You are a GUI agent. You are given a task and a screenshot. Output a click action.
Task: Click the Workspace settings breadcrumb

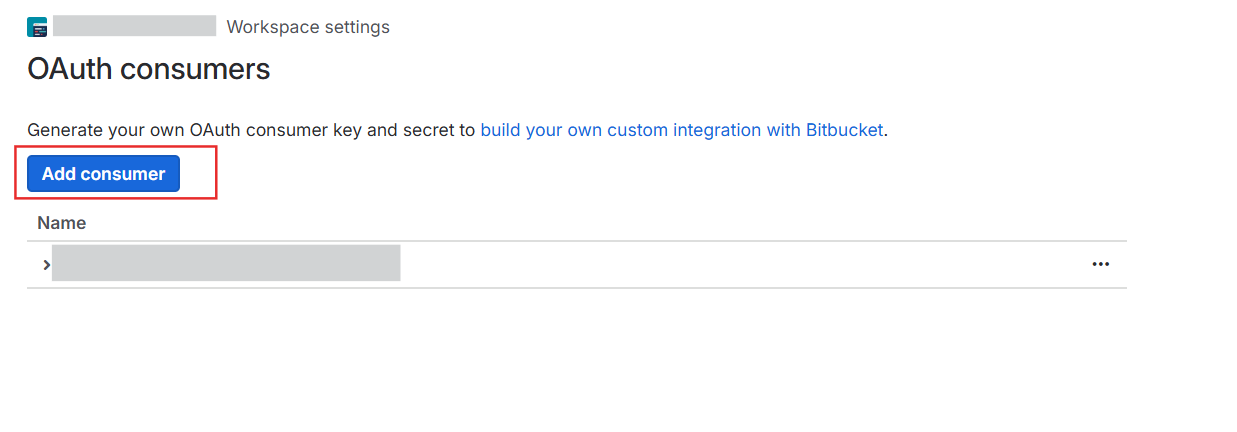[x=308, y=27]
